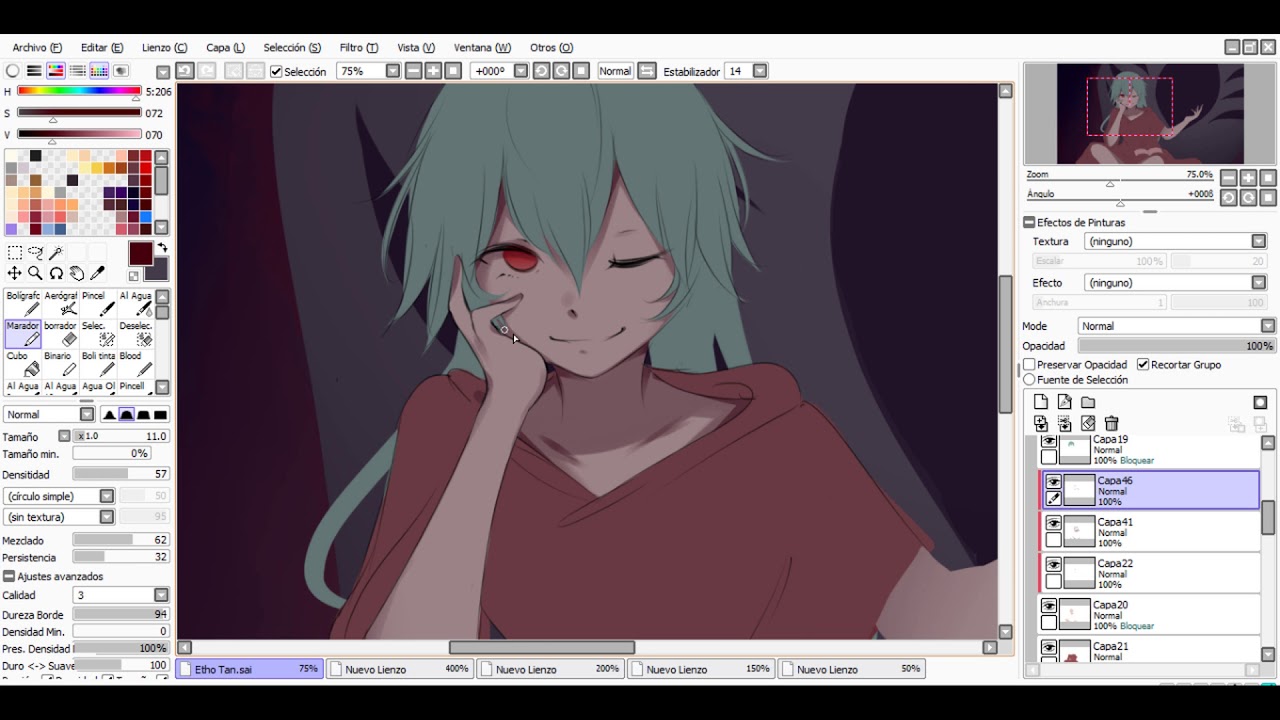Open the layer Mode dropdown
Viewport: 1280px width, 720px height.
(x=1177, y=326)
